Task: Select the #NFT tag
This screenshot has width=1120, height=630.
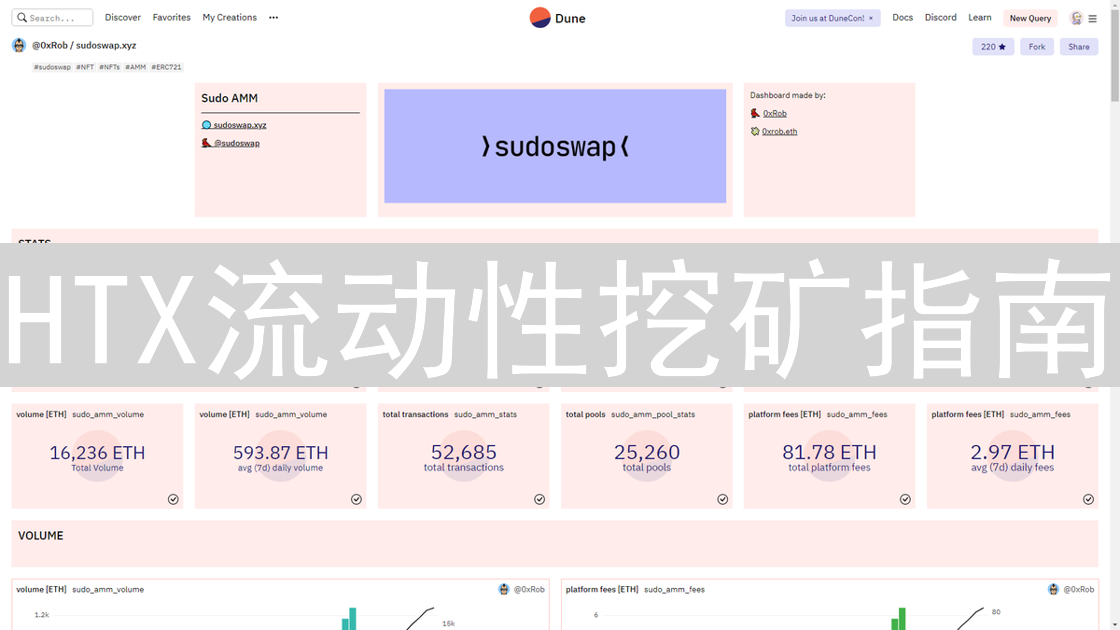Action: (85, 67)
